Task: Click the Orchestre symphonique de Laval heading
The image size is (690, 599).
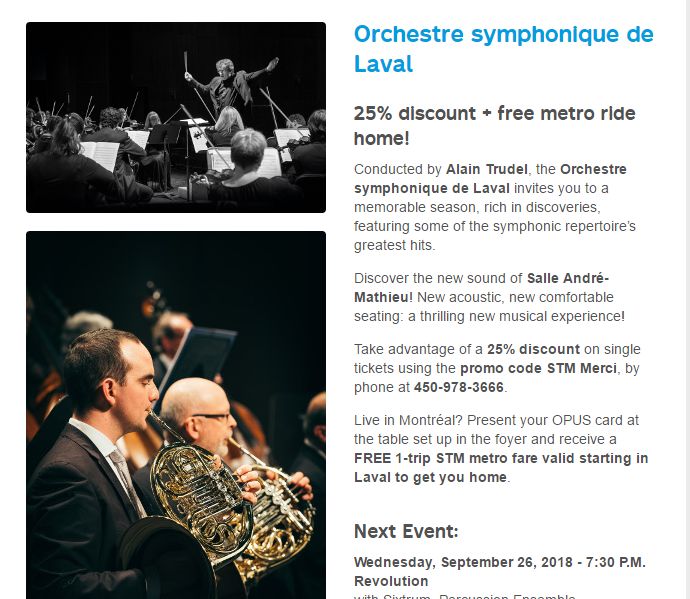Action: [504, 49]
